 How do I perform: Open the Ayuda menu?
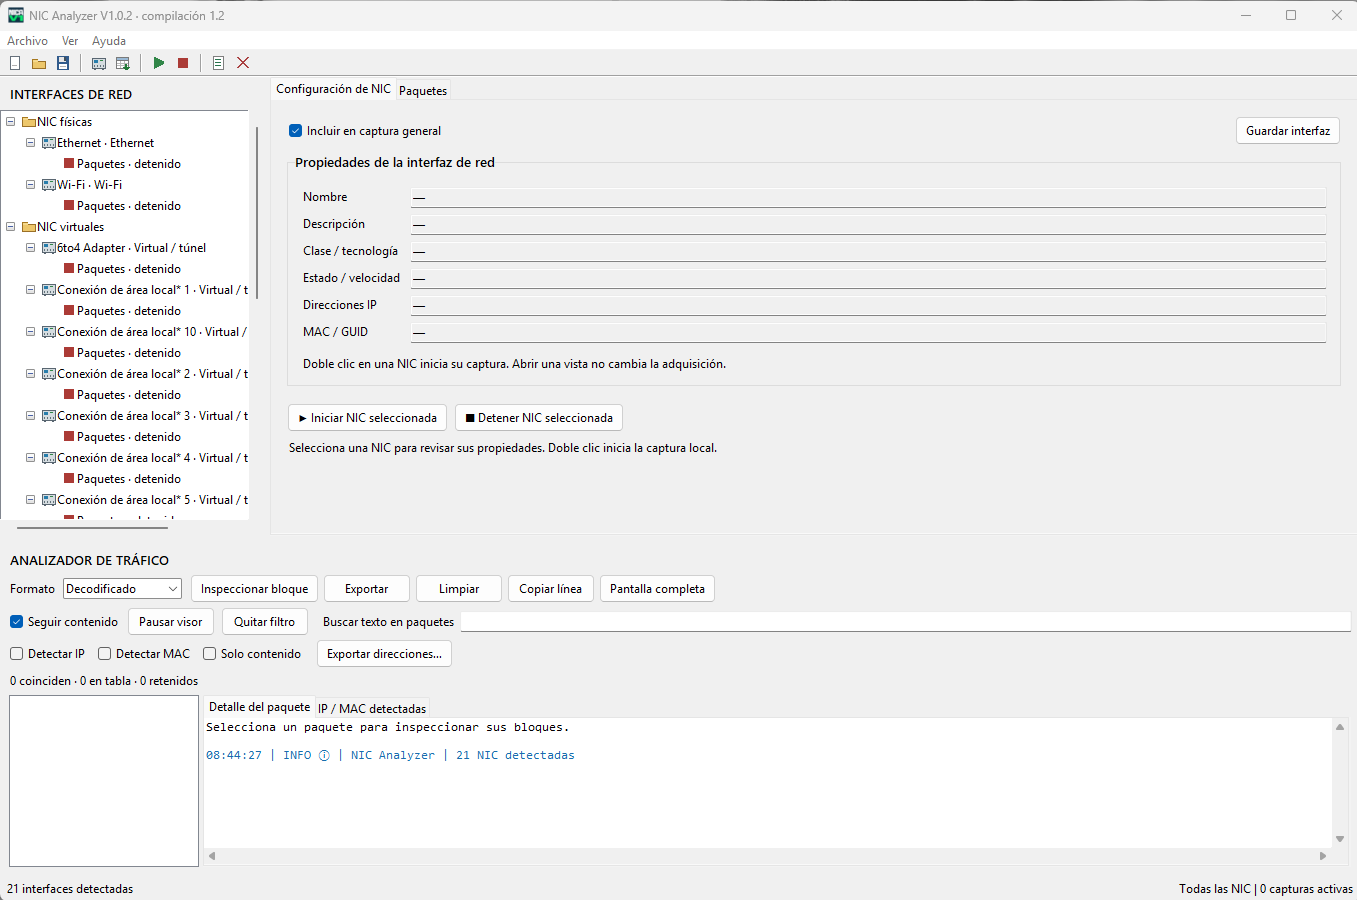click(x=109, y=41)
